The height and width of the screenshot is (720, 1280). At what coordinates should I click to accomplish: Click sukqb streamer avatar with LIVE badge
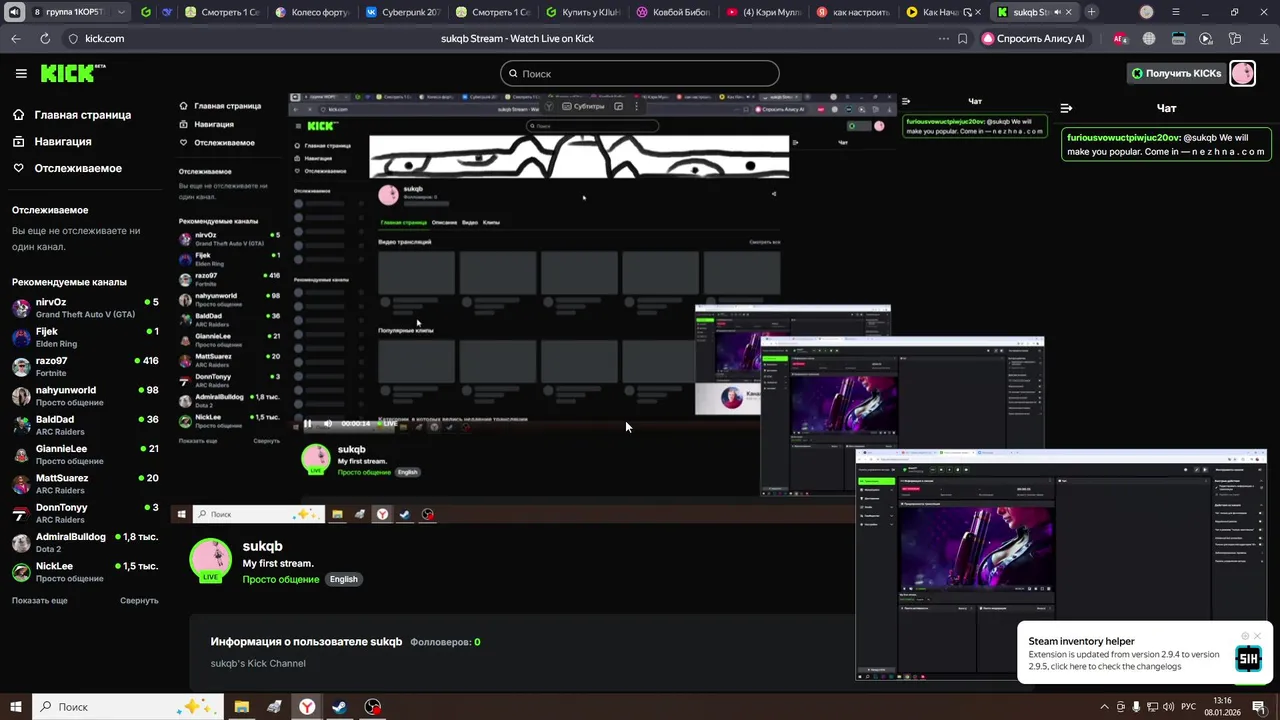point(211,560)
